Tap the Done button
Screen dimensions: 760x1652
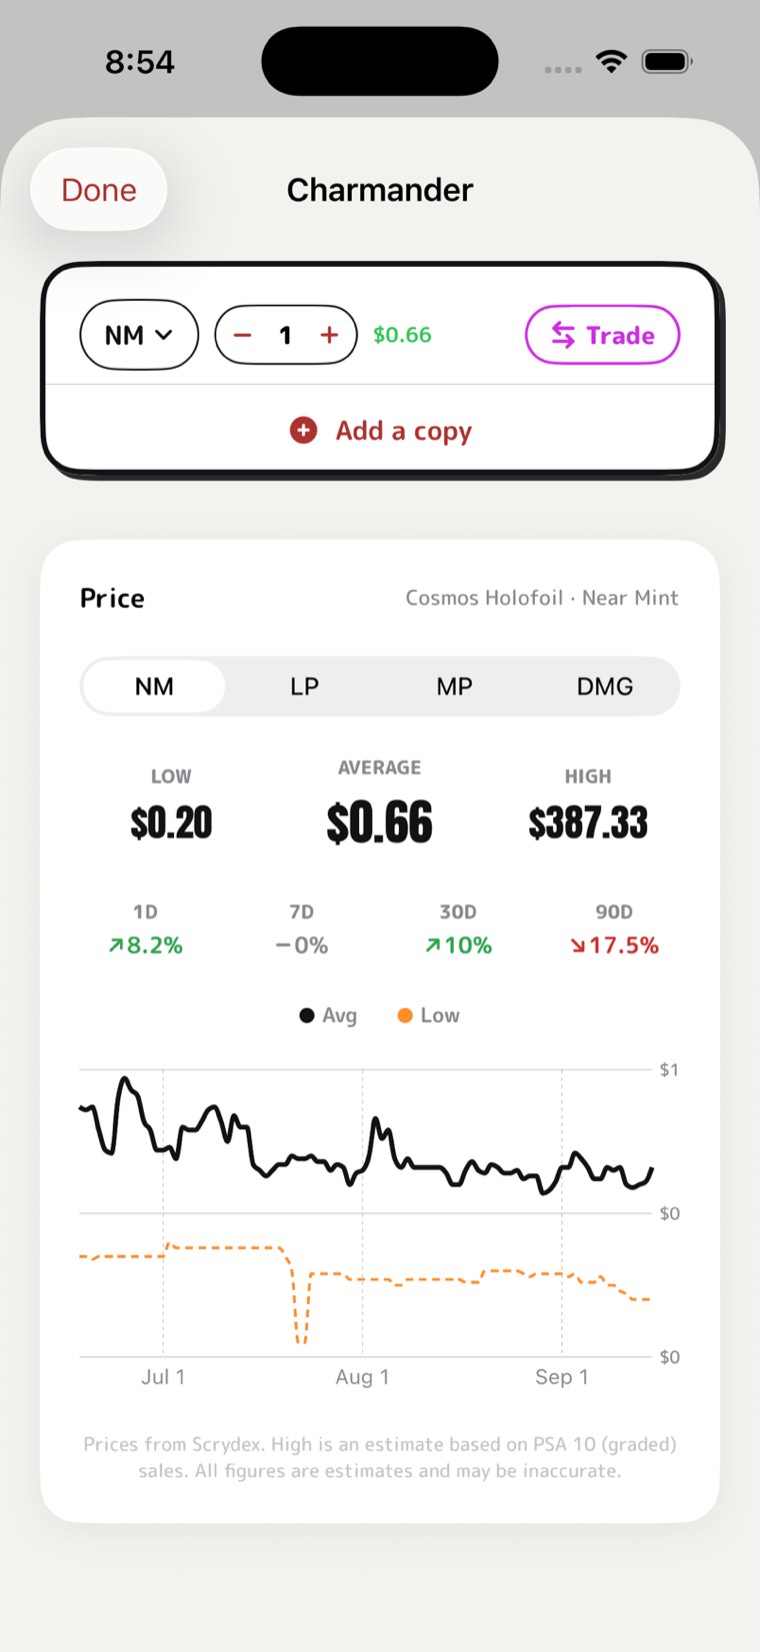click(x=99, y=190)
